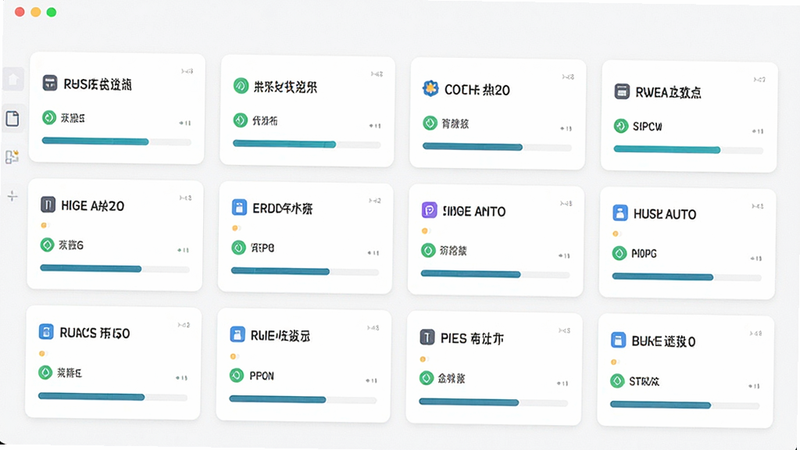
Task: Toggle green status circle next to PPON
Action: pyautogui.click(x=237, y=376)
